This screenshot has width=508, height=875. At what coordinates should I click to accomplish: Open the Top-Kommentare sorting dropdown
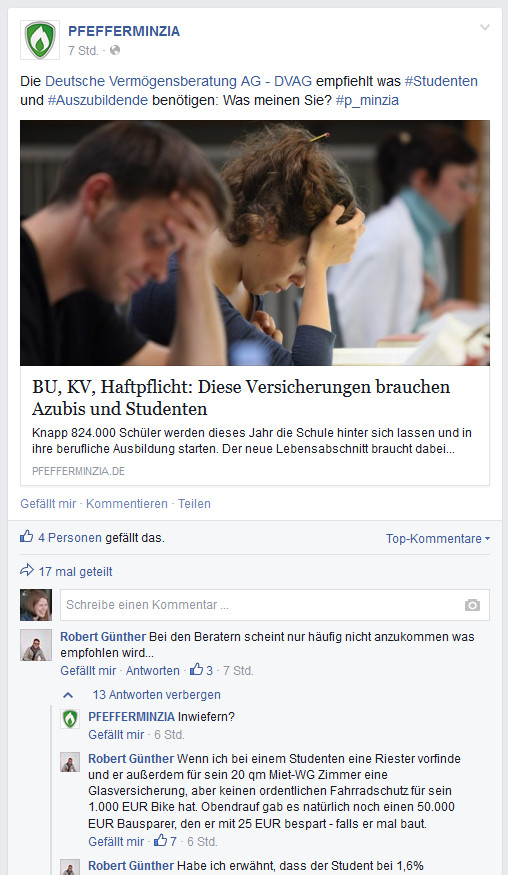pos(438,539)
